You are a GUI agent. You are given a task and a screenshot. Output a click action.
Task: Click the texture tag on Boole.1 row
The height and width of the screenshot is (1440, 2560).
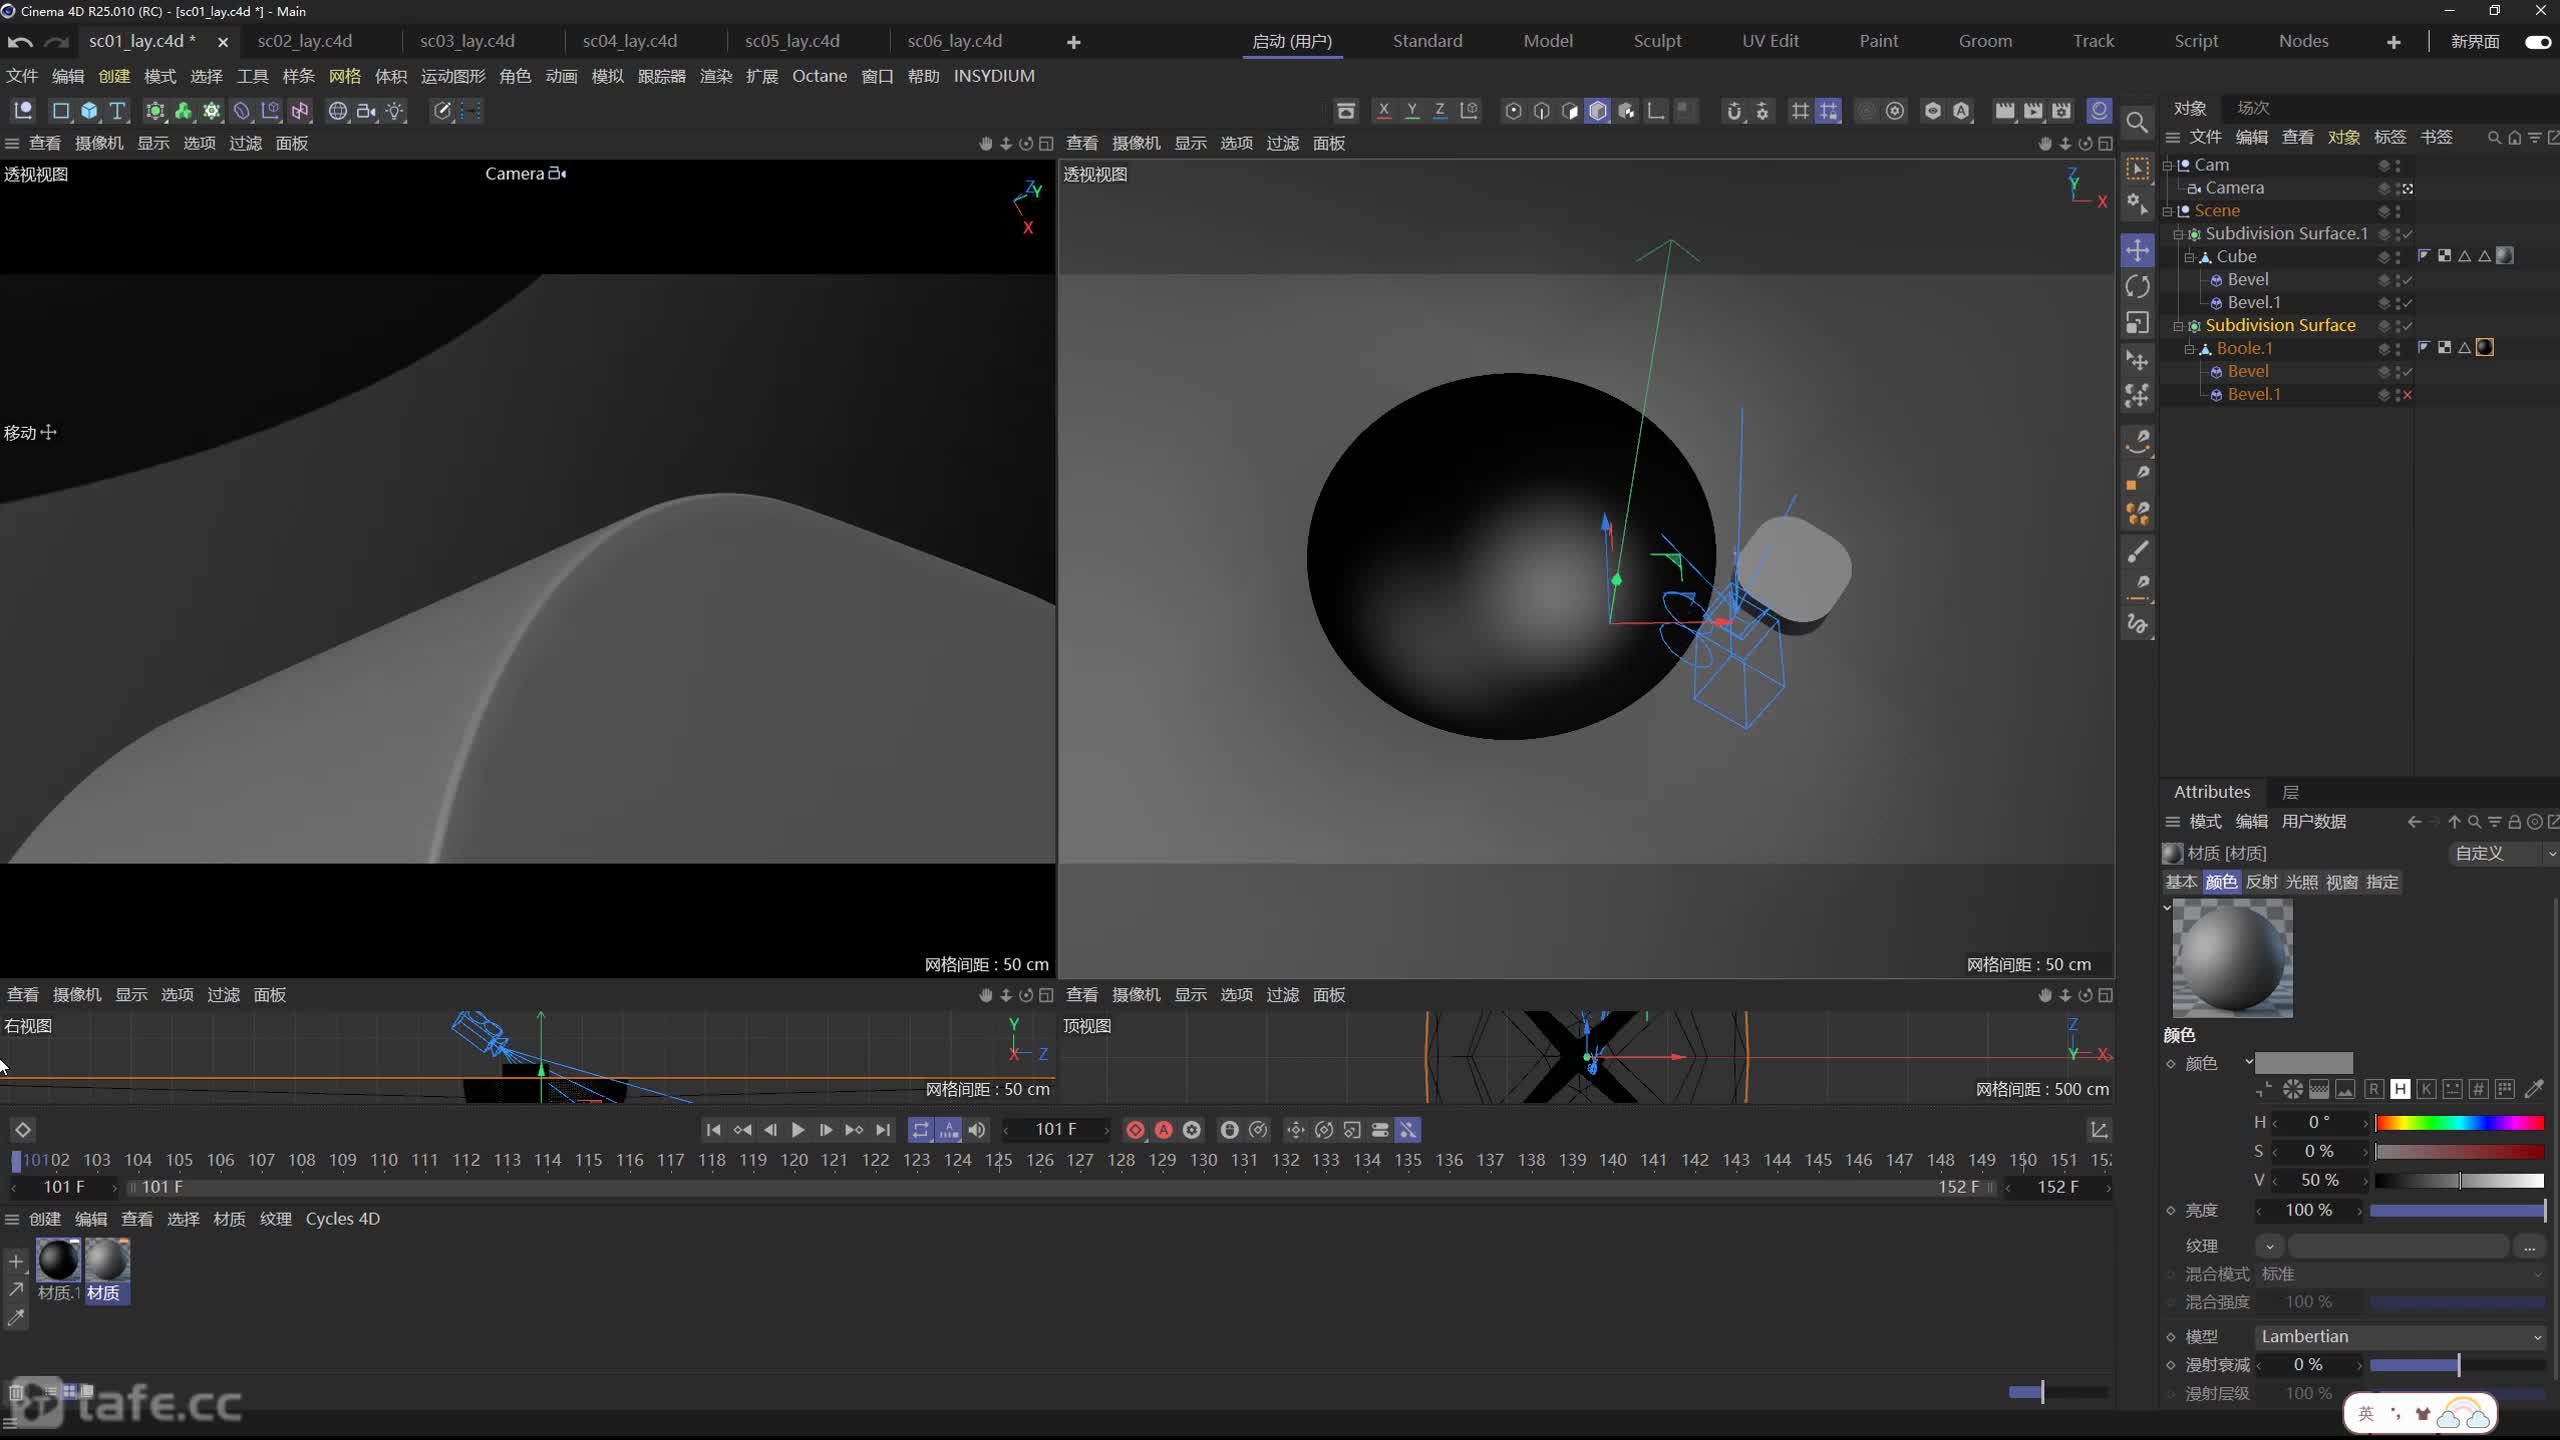click(2485, 348)
